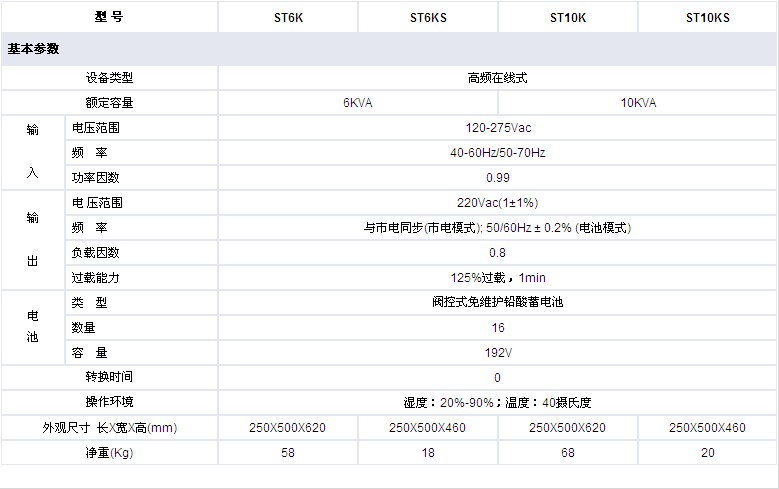Click the 基本参数 section heading
The width and height of the screenshot is (779, 489).
34,48
